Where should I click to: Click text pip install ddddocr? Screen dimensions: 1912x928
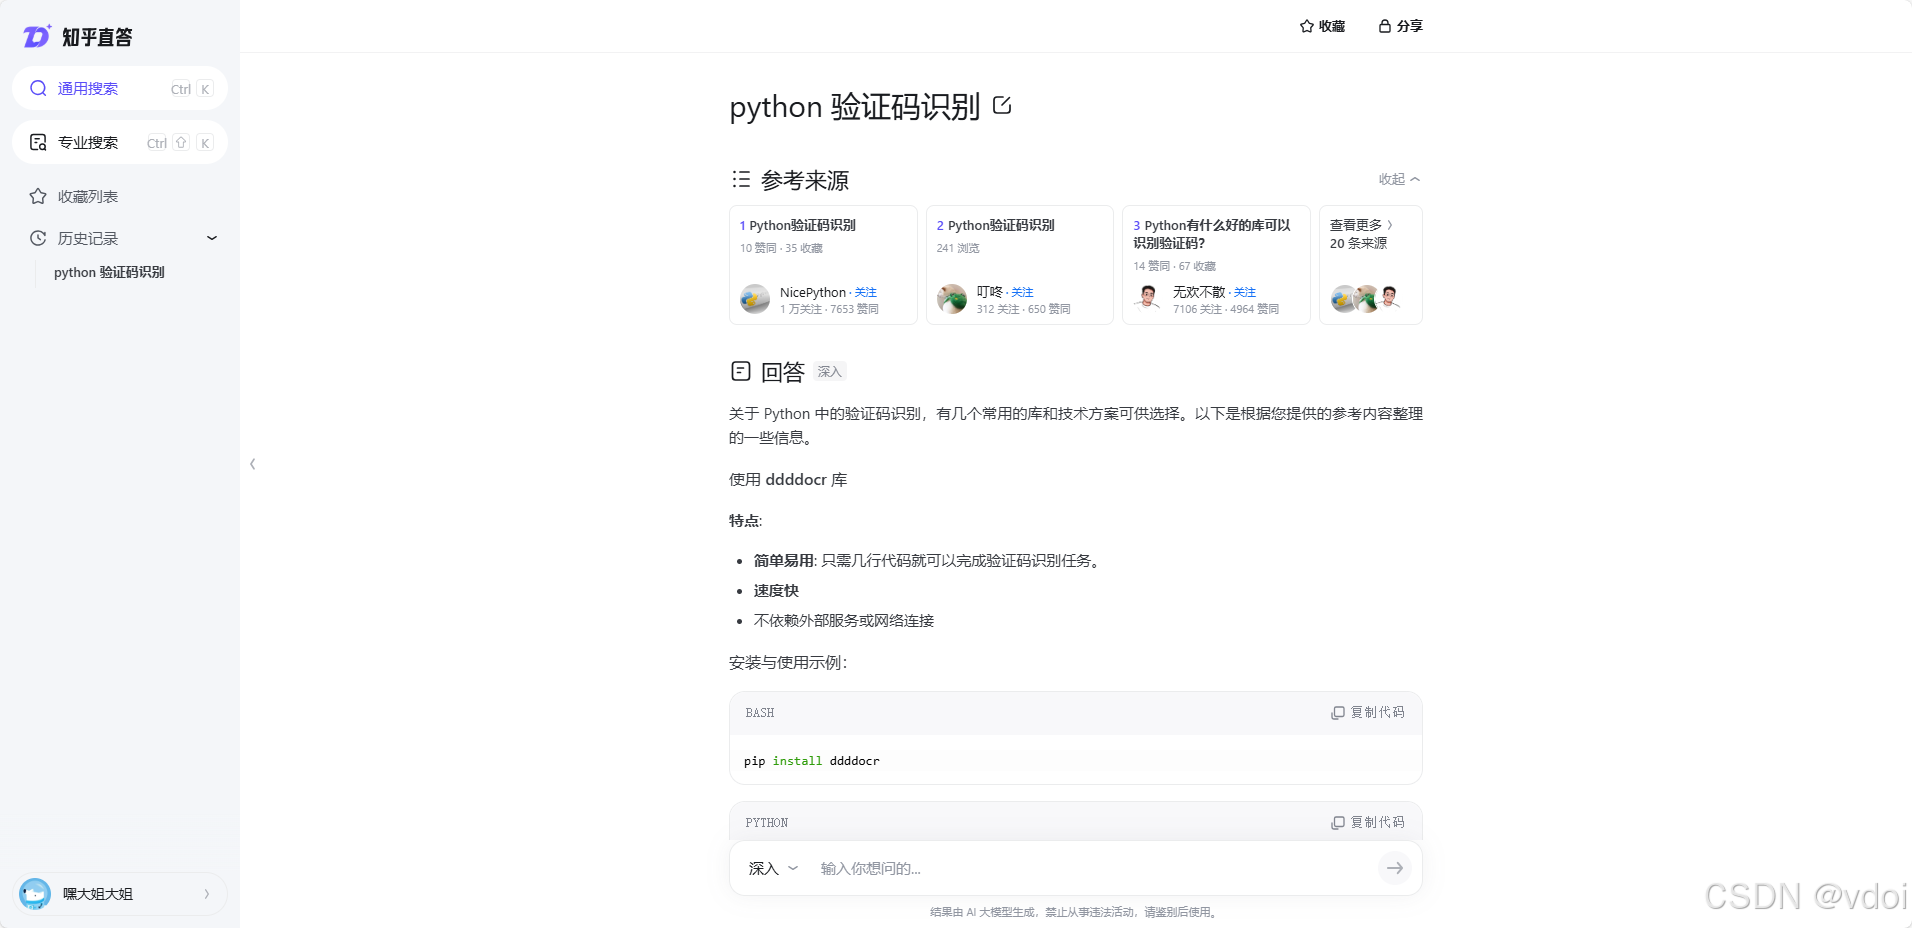pos(812,761)
